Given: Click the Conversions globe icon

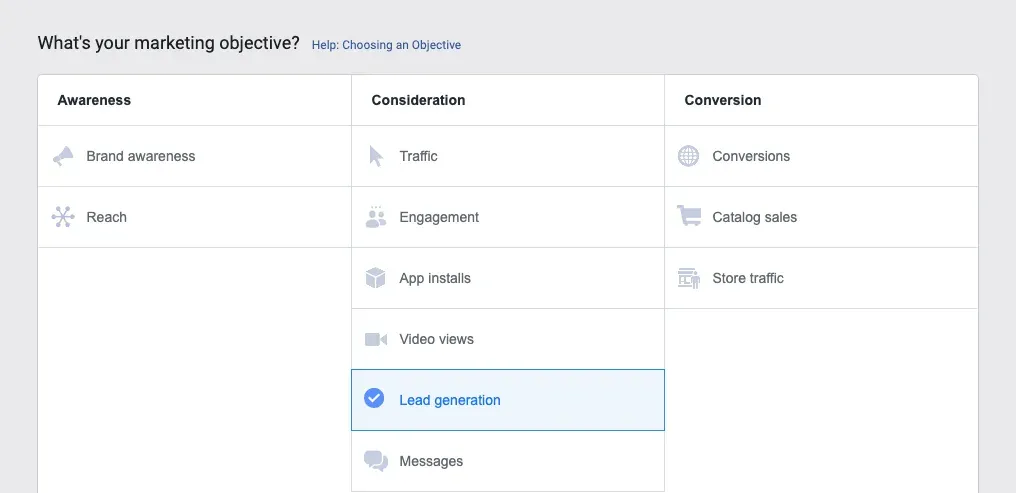Looking at the screenshot, I should (689, 156).
